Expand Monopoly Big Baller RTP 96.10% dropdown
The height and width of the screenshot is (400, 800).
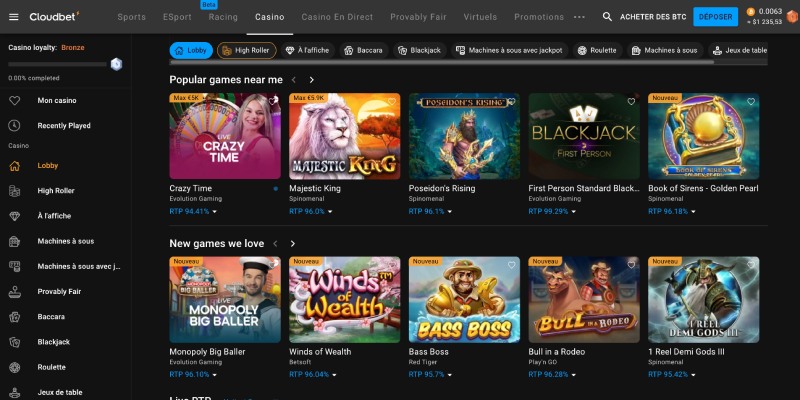coord(215,375)
